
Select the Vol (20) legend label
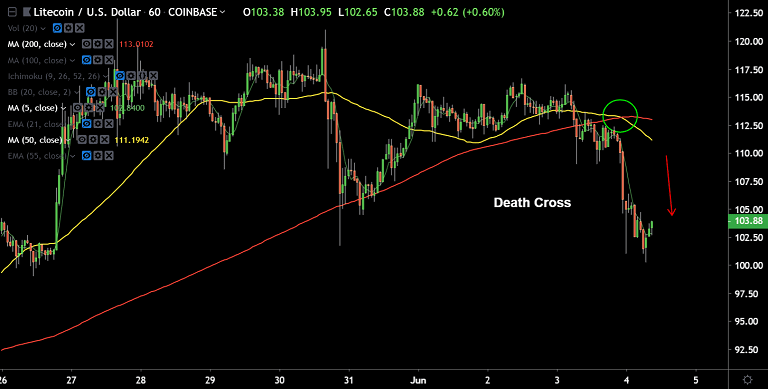[23, 28]
